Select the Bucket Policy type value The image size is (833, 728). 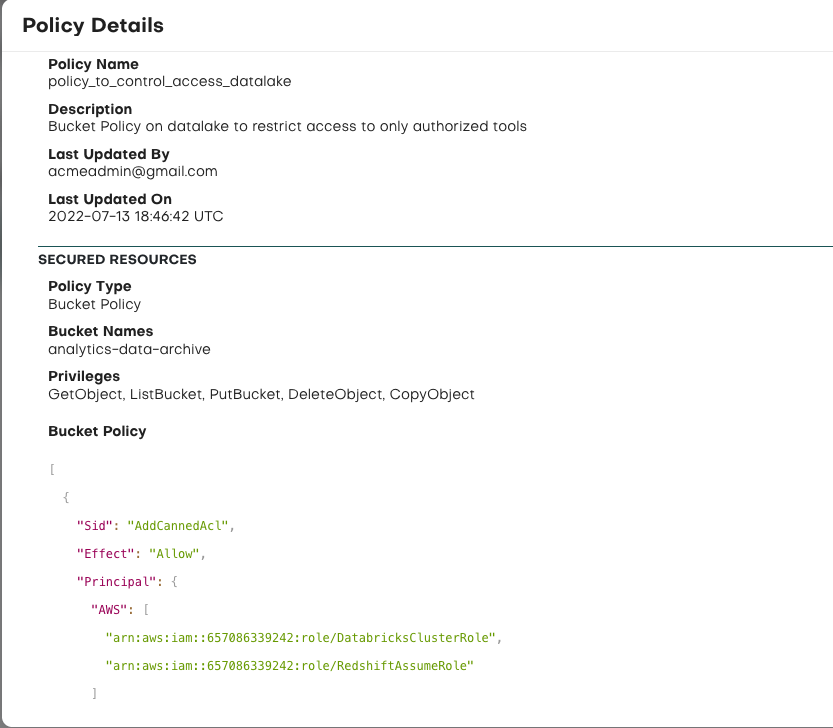coord(94,304)
